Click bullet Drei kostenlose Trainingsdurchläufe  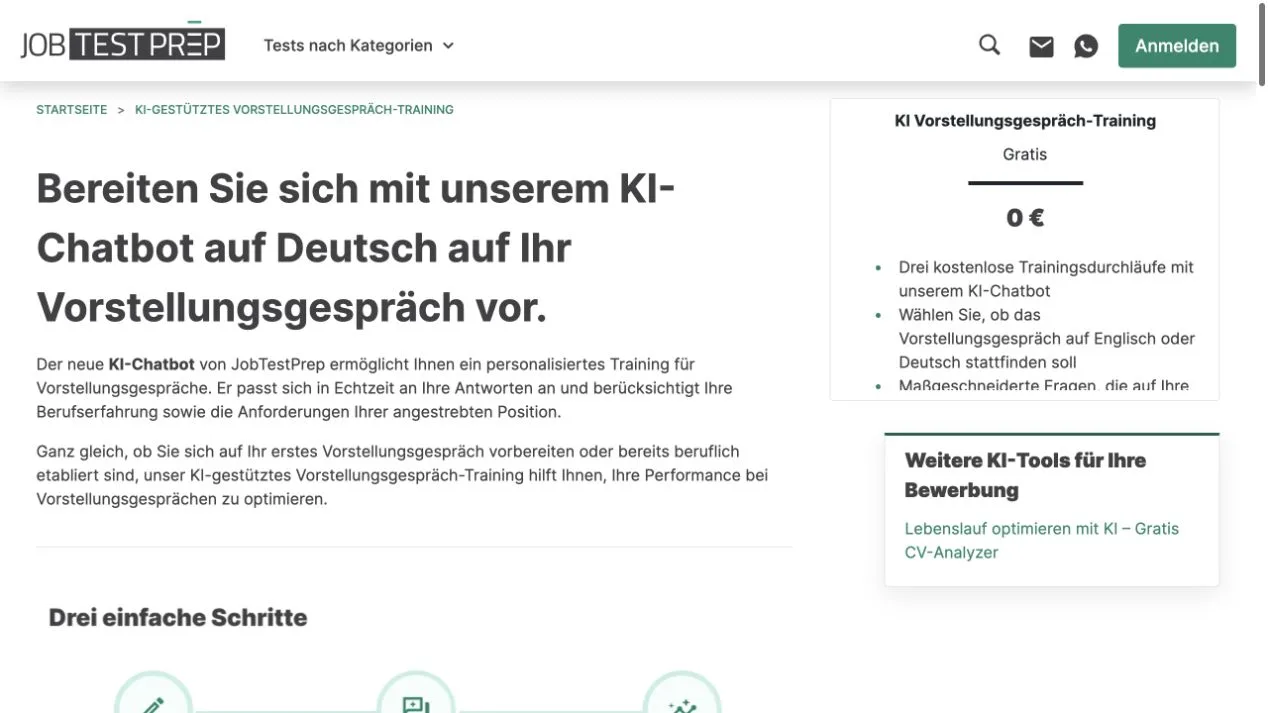tap(1046, 279)
